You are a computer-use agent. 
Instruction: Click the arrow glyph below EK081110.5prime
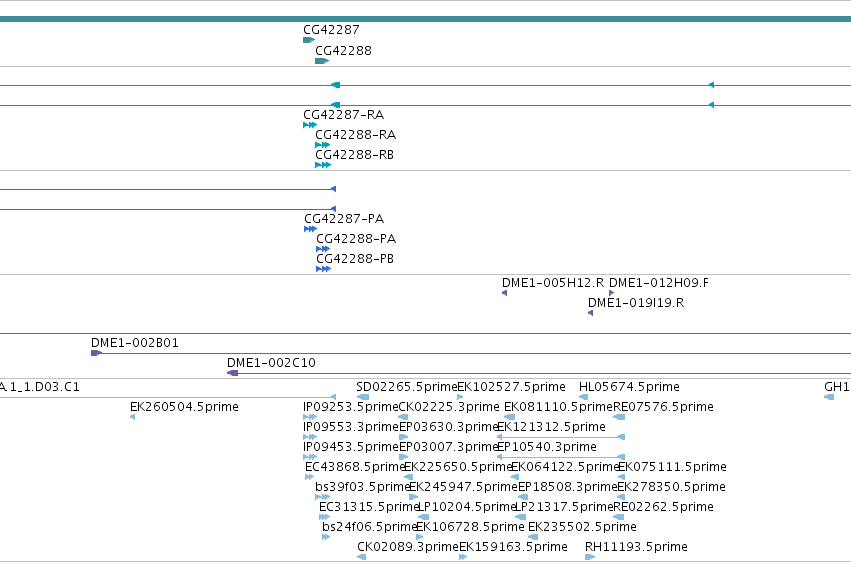(510, 417)
